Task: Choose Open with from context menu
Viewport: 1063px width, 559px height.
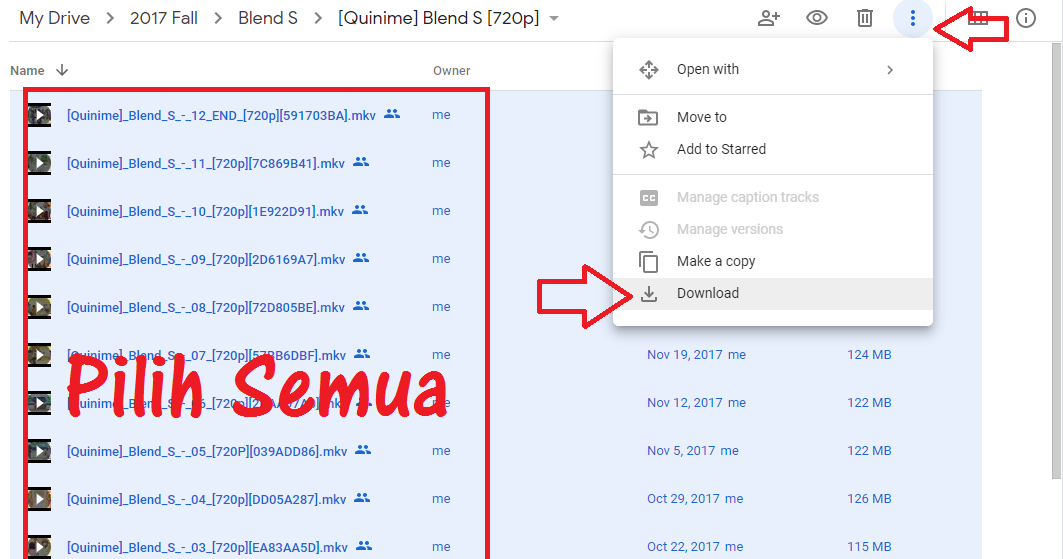Action: 773,69
